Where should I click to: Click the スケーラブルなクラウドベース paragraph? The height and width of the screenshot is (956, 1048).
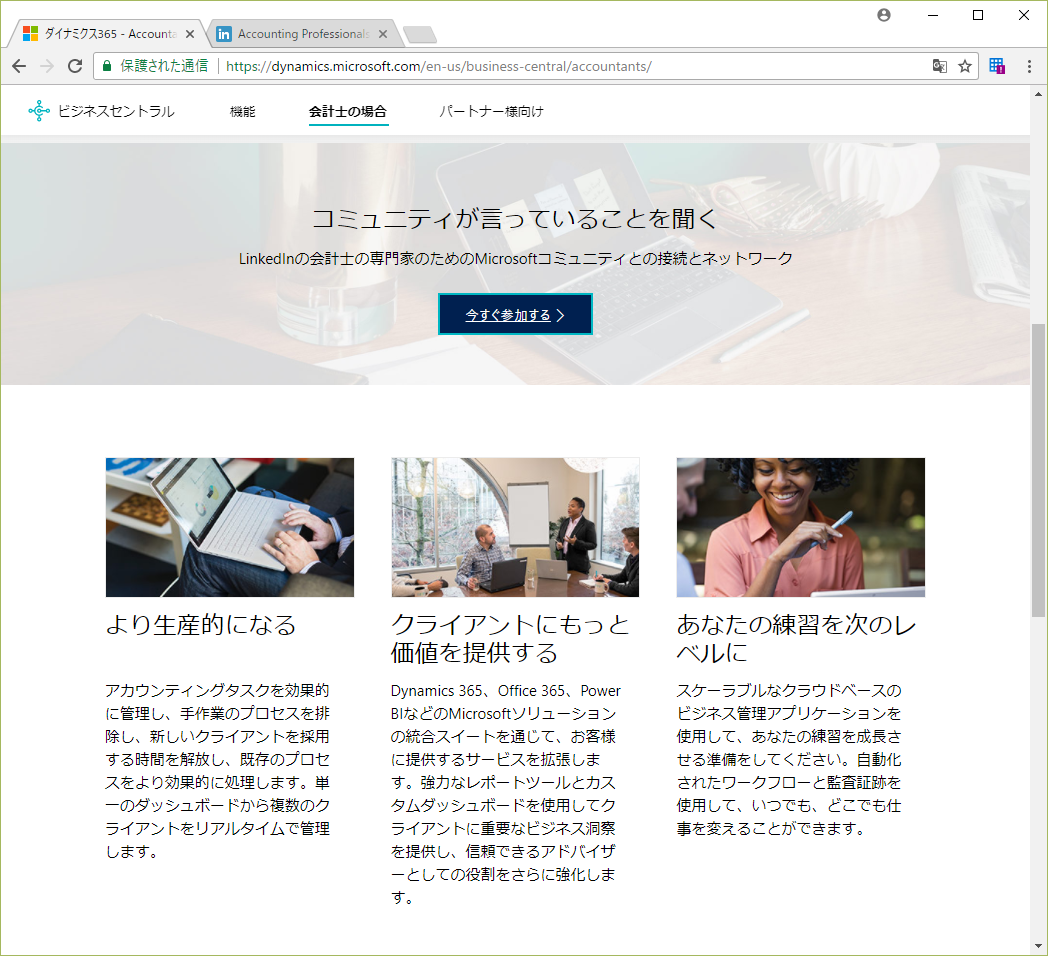(x=789, y=759)
